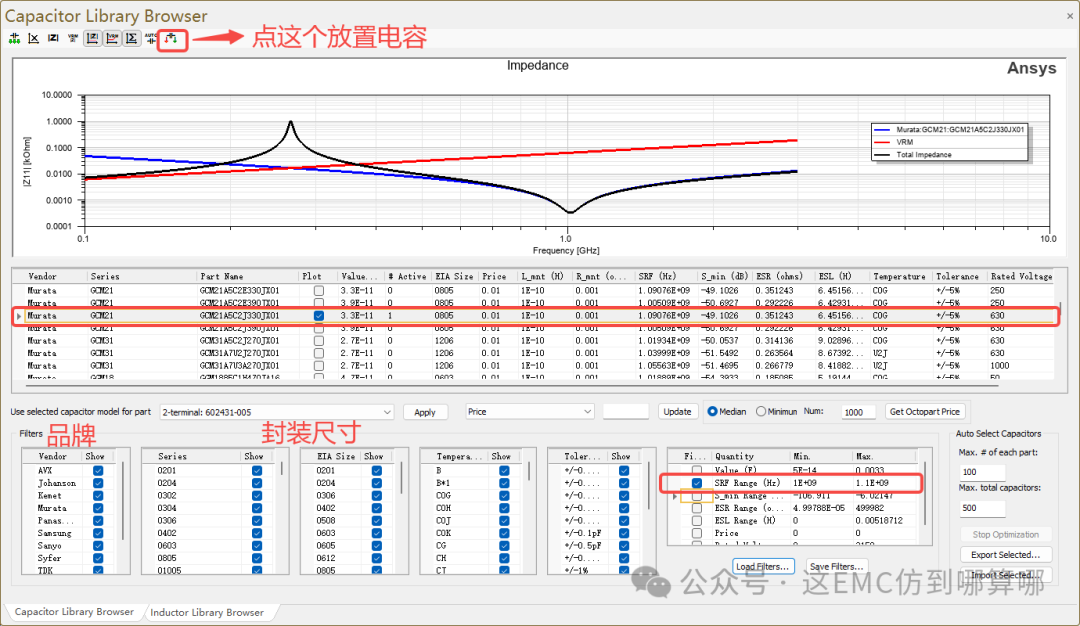1080x626 pixels.
Task: Click the empty field next to Price dropdown
Action: (x=625, y=411)
